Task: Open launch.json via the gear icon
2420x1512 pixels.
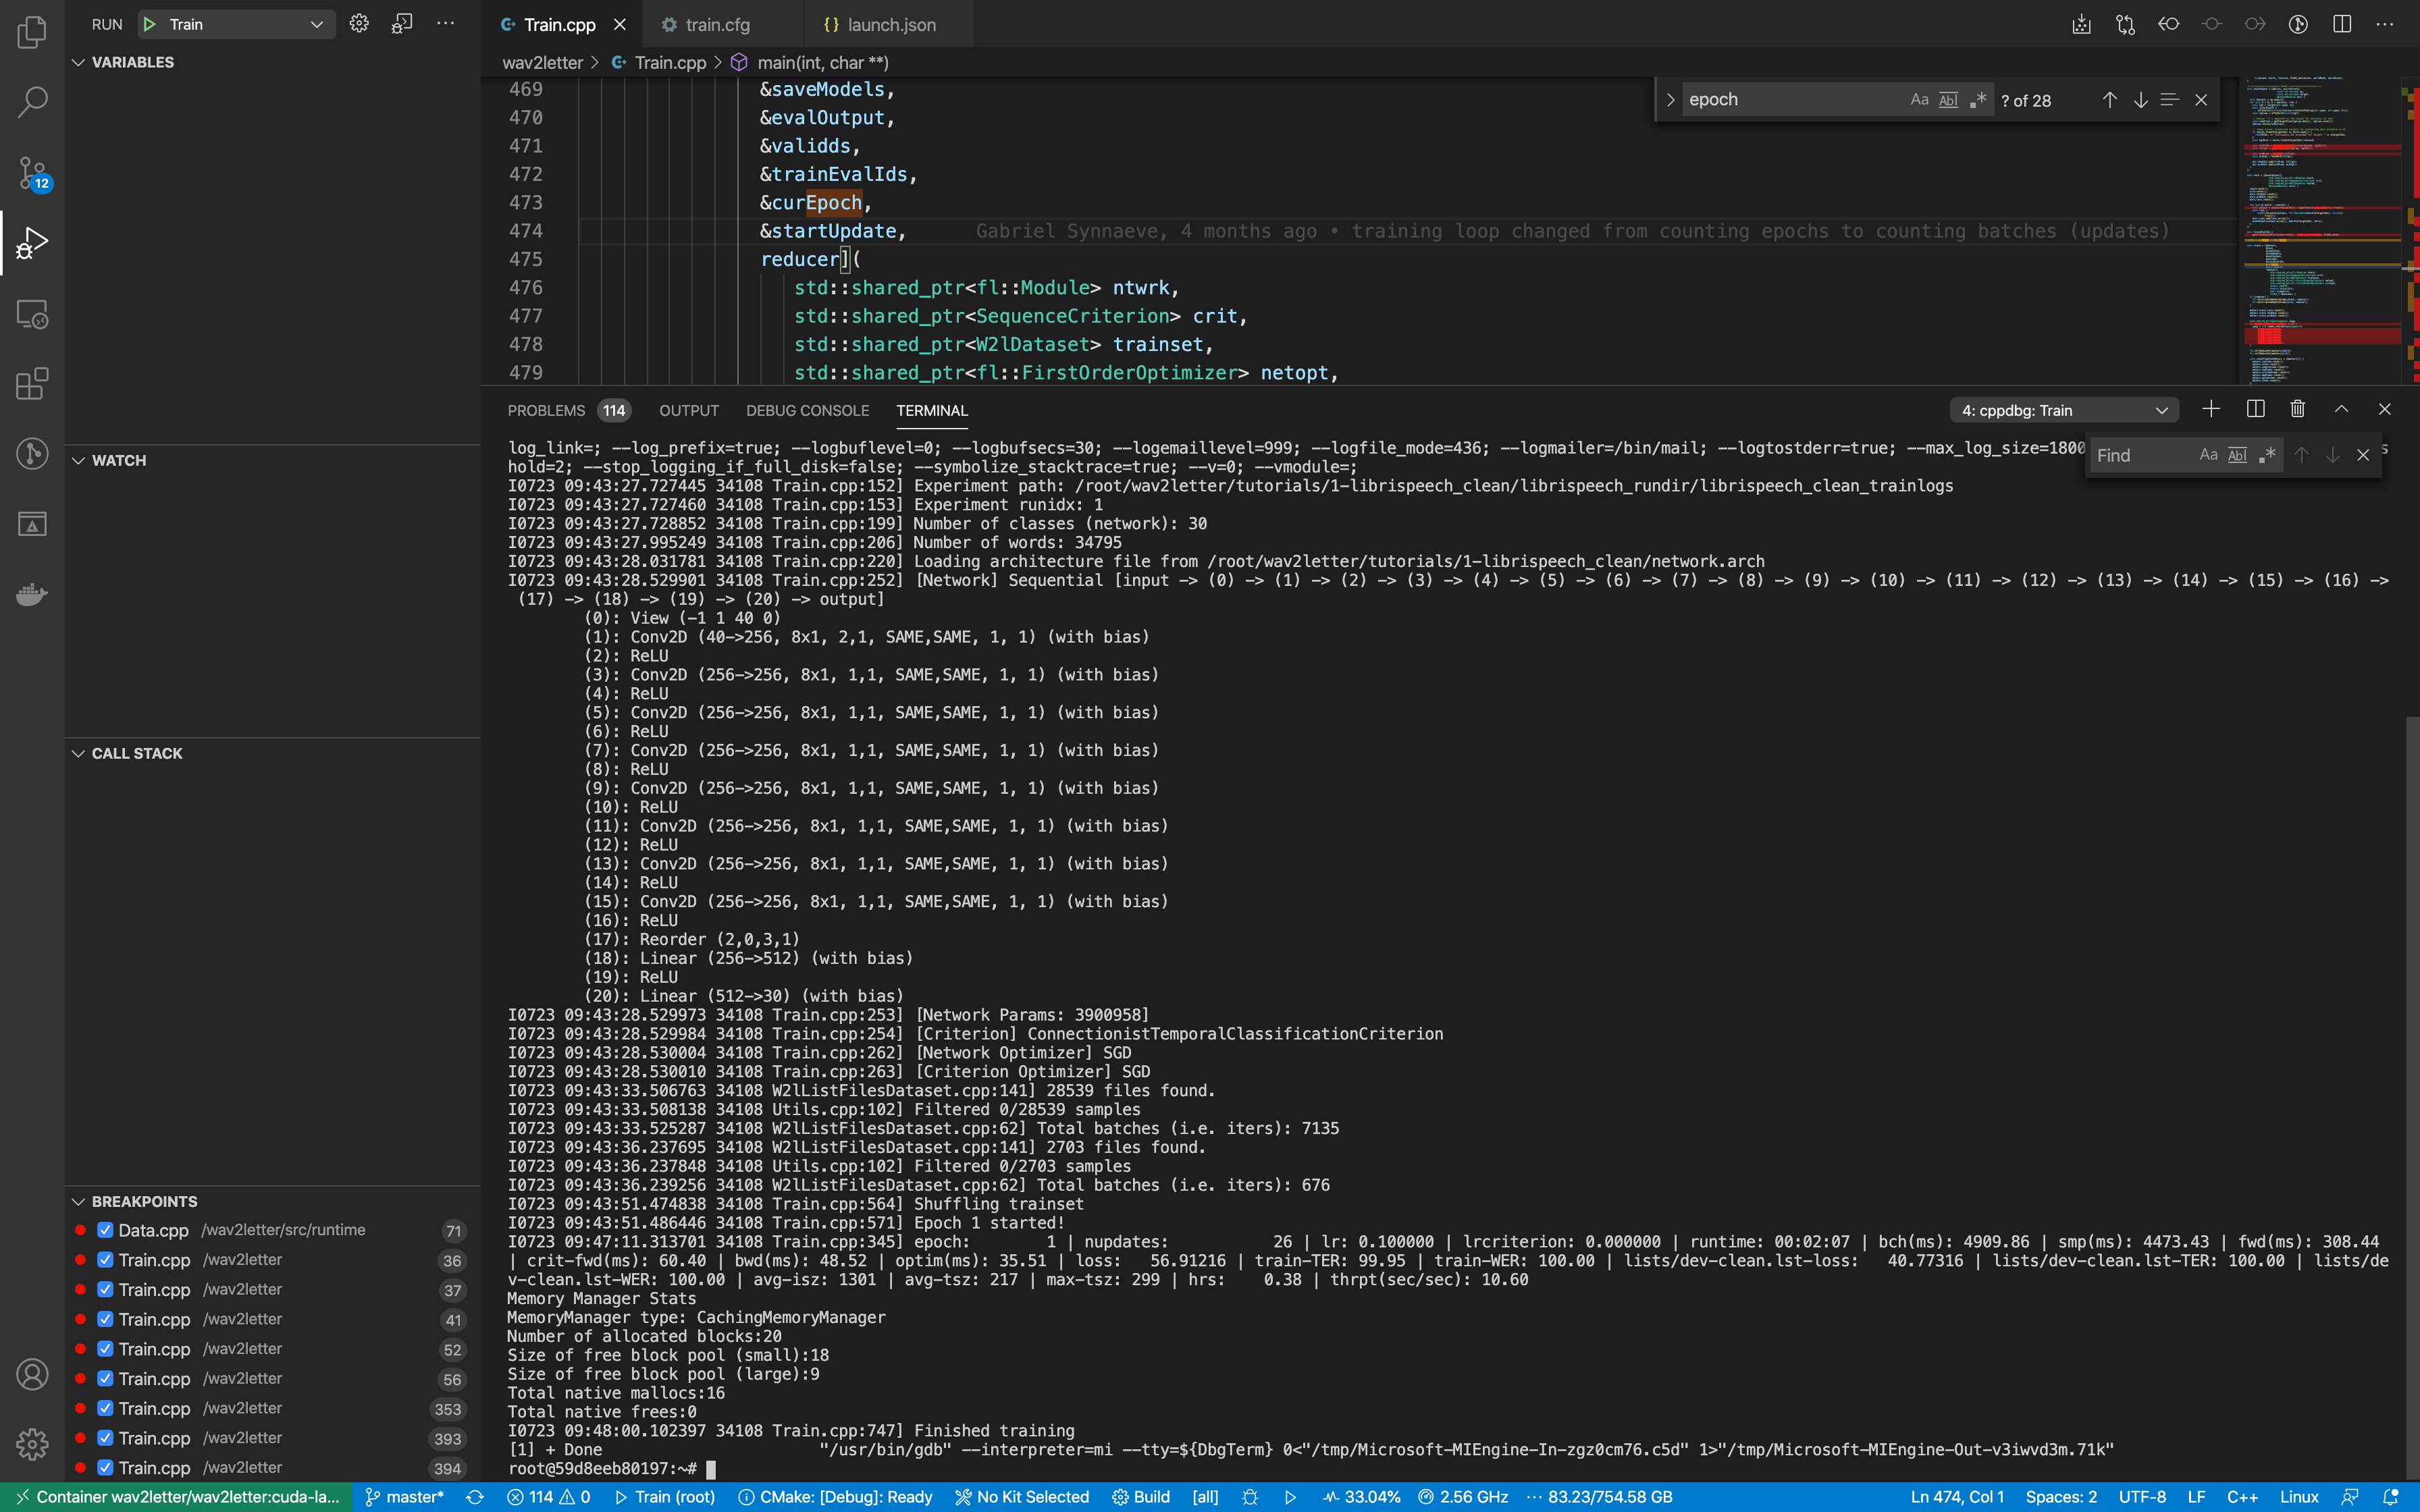Action: [360, 24]
